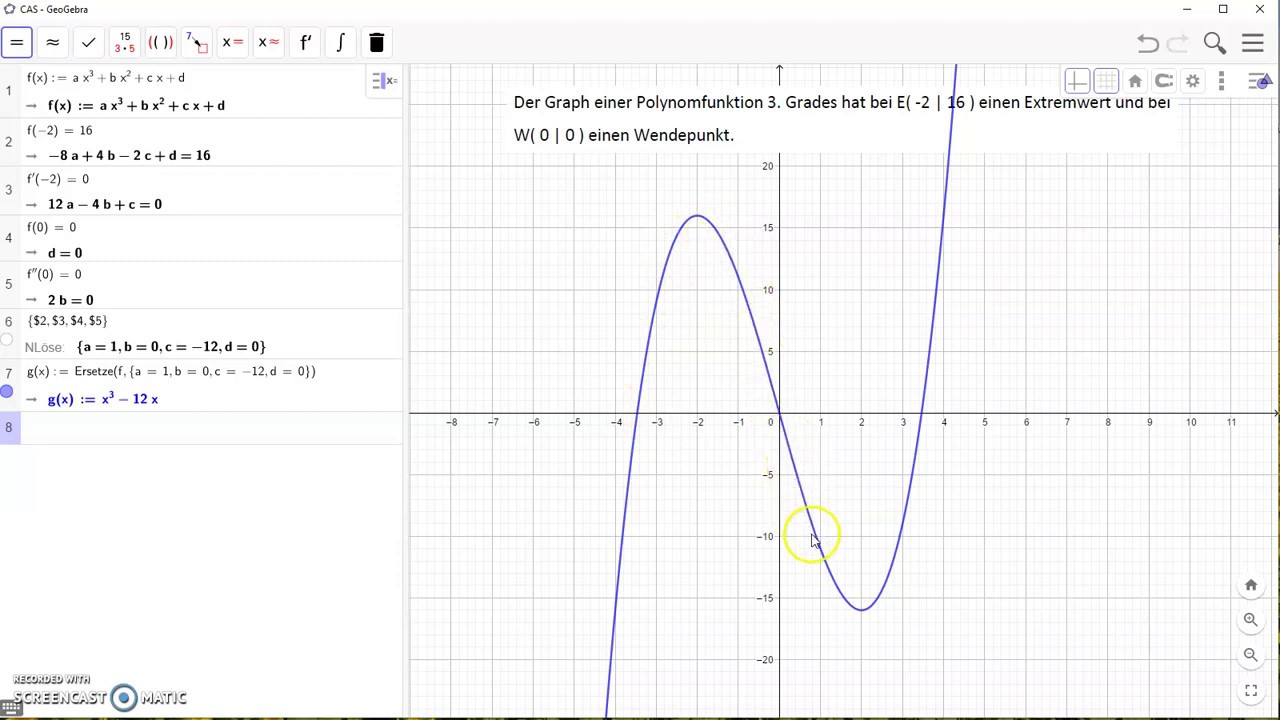Select the Derivative f′ tool
The width and height of the screenshot is (1280, 720).
point(305,43)
